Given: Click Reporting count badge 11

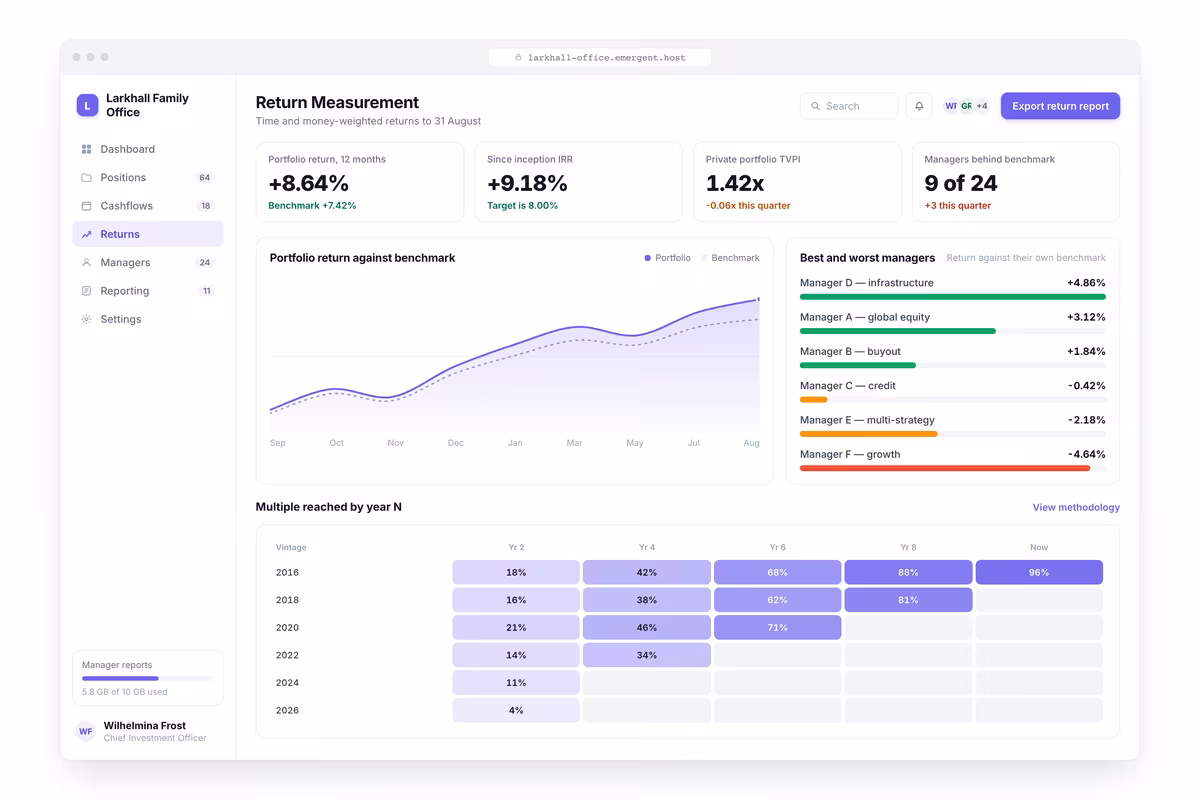Looking at the screenshot, I should pyautogui.click(x=207, y=291).
